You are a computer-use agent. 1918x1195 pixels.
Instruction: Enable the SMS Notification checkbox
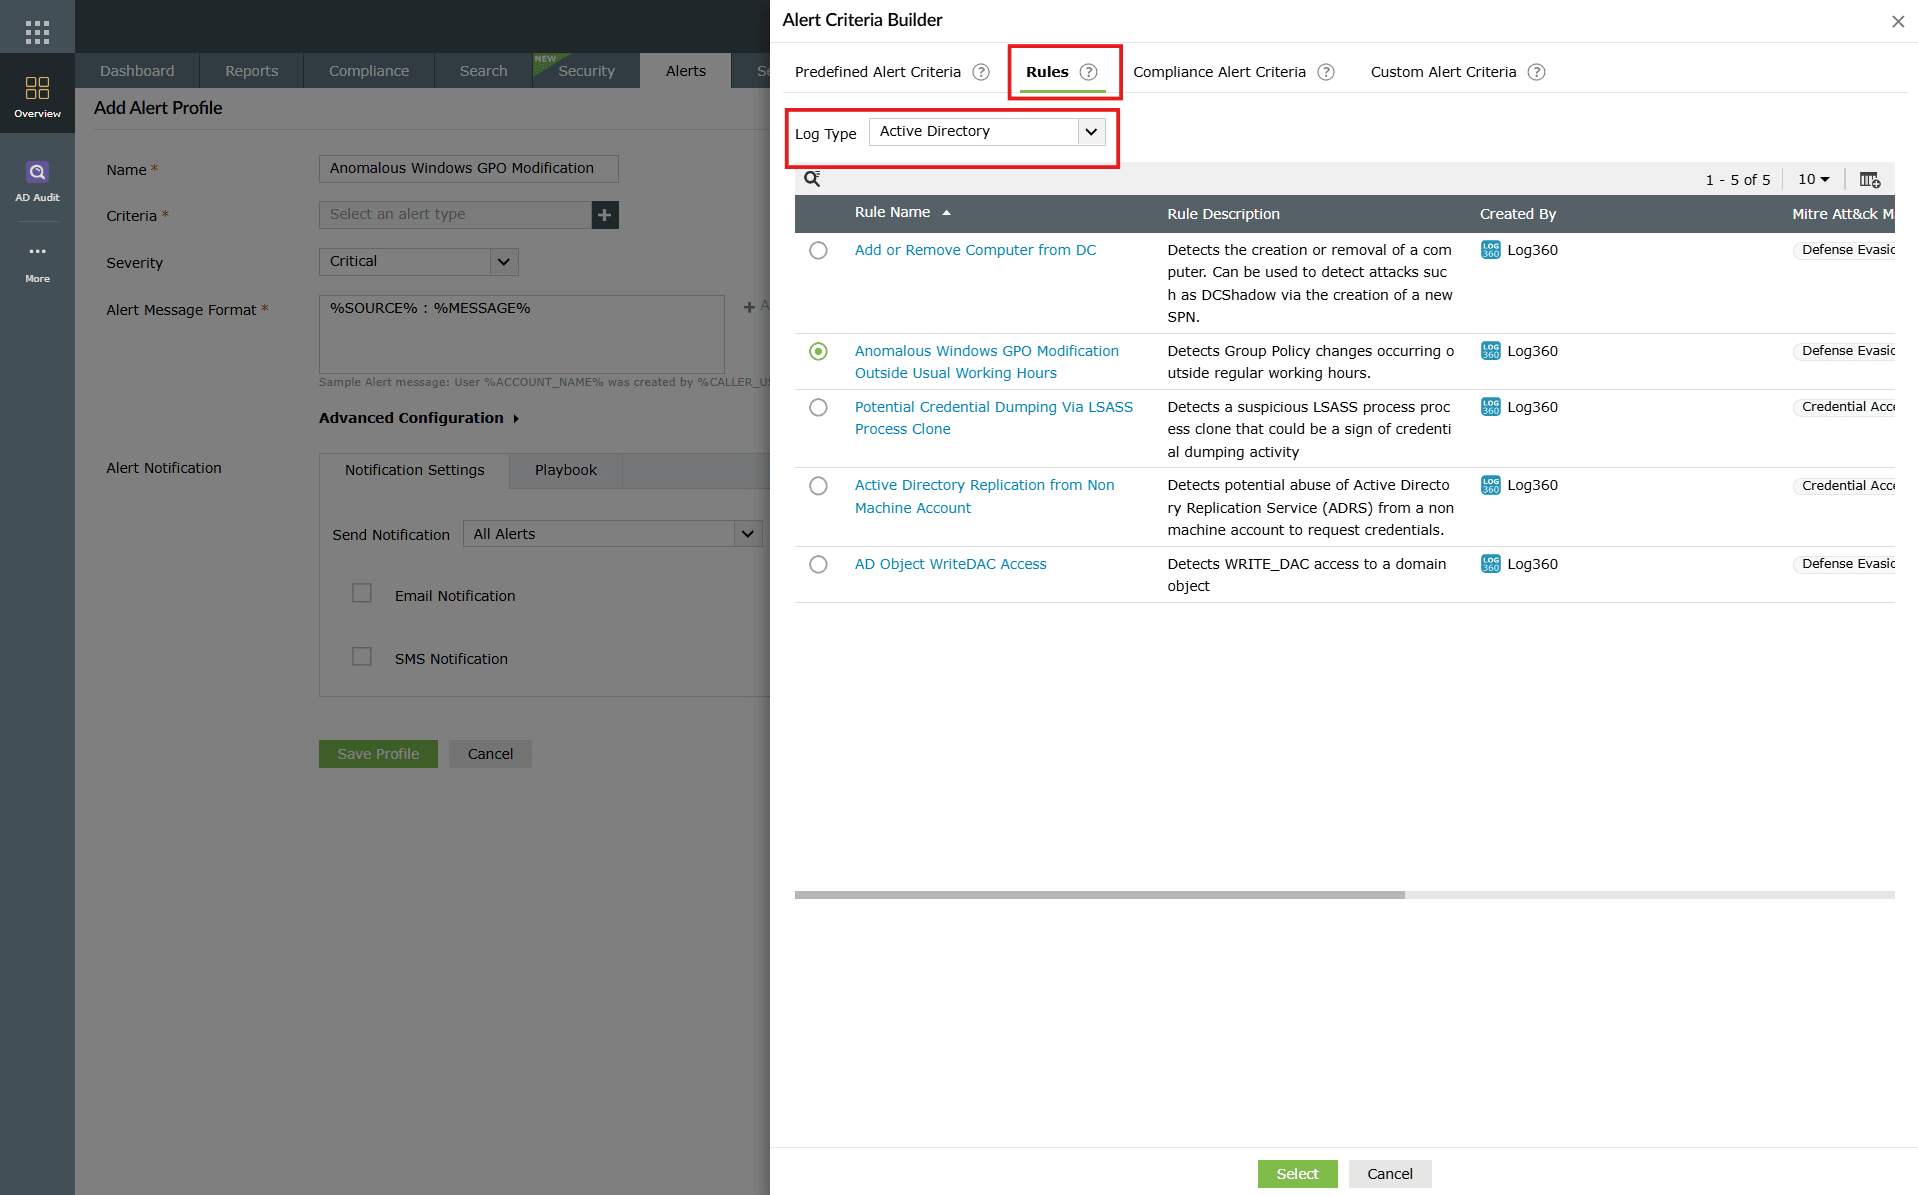361,656
